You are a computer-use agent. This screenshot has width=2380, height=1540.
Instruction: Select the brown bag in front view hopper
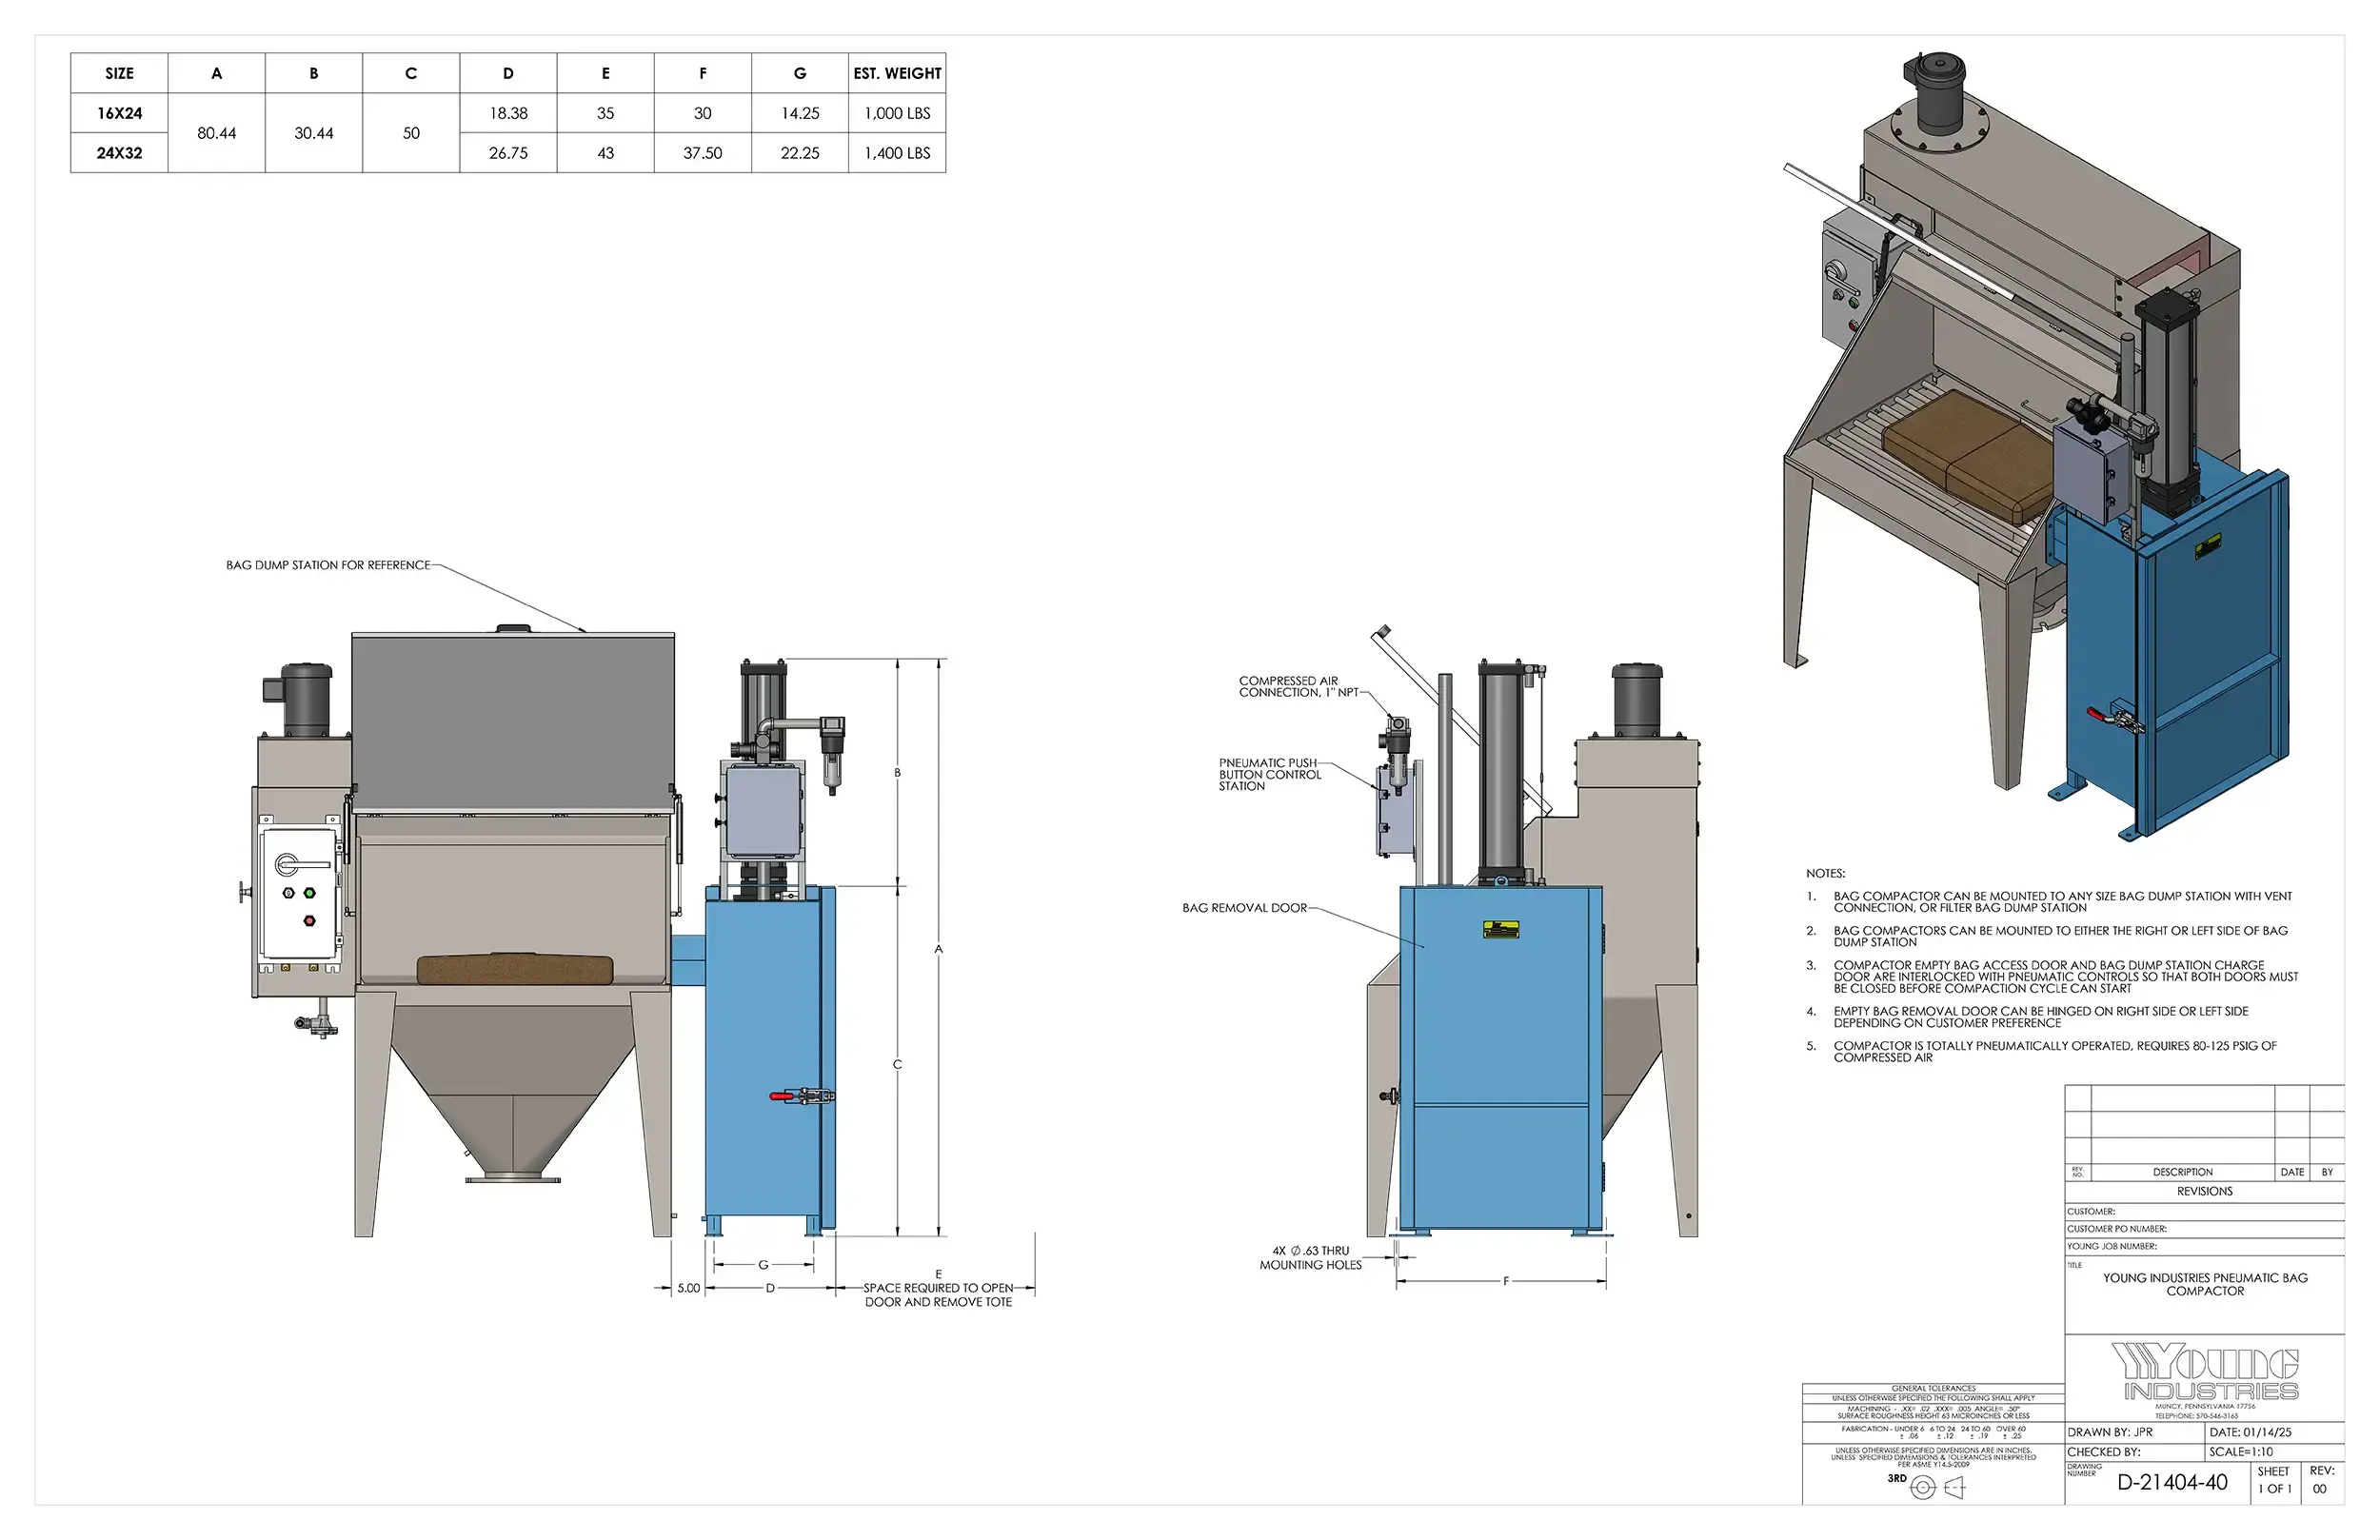pos(515,969)
